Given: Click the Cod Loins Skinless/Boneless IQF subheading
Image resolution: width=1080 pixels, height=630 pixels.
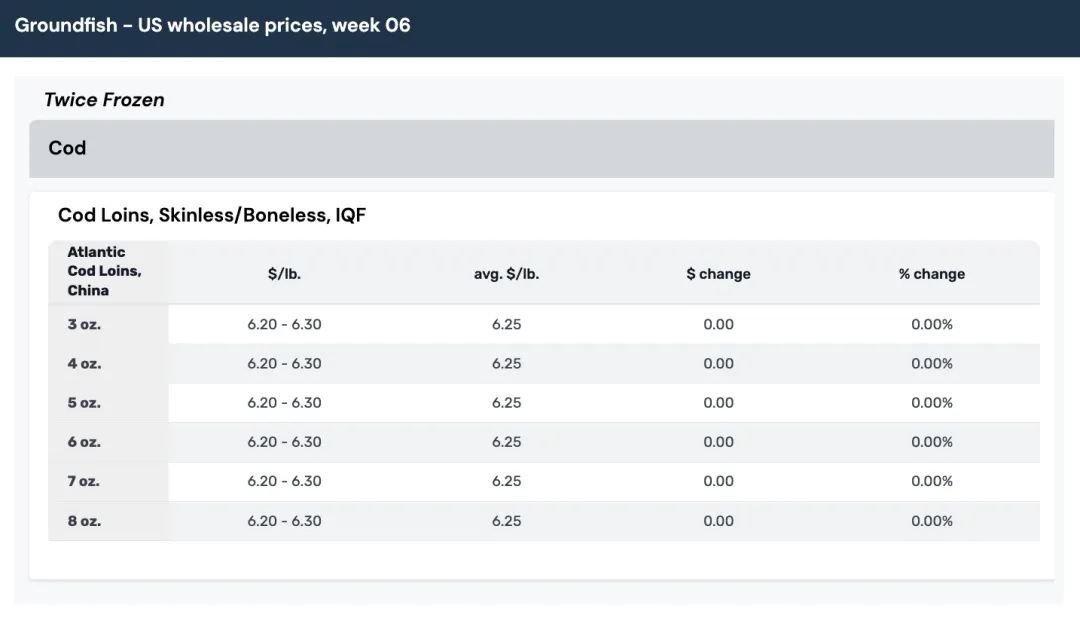Looking at the screenshot, I should 212,215.
